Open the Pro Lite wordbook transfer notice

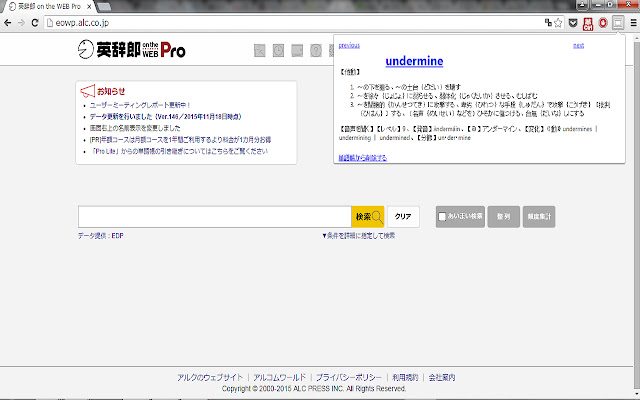[x=180, y=151]
